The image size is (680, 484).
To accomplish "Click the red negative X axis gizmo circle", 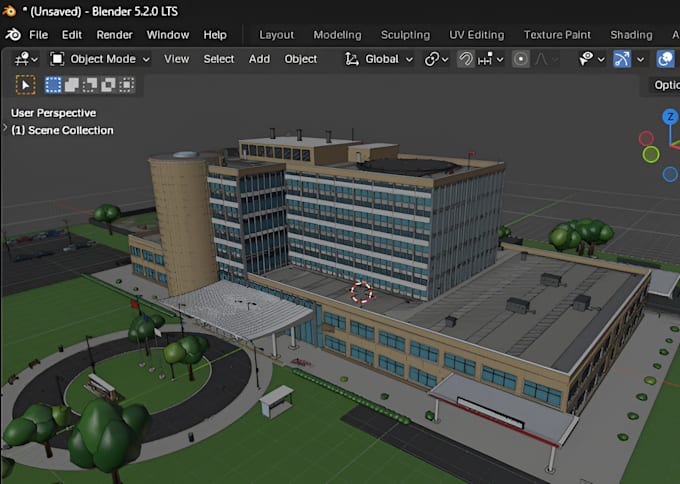I will point(646,139).
